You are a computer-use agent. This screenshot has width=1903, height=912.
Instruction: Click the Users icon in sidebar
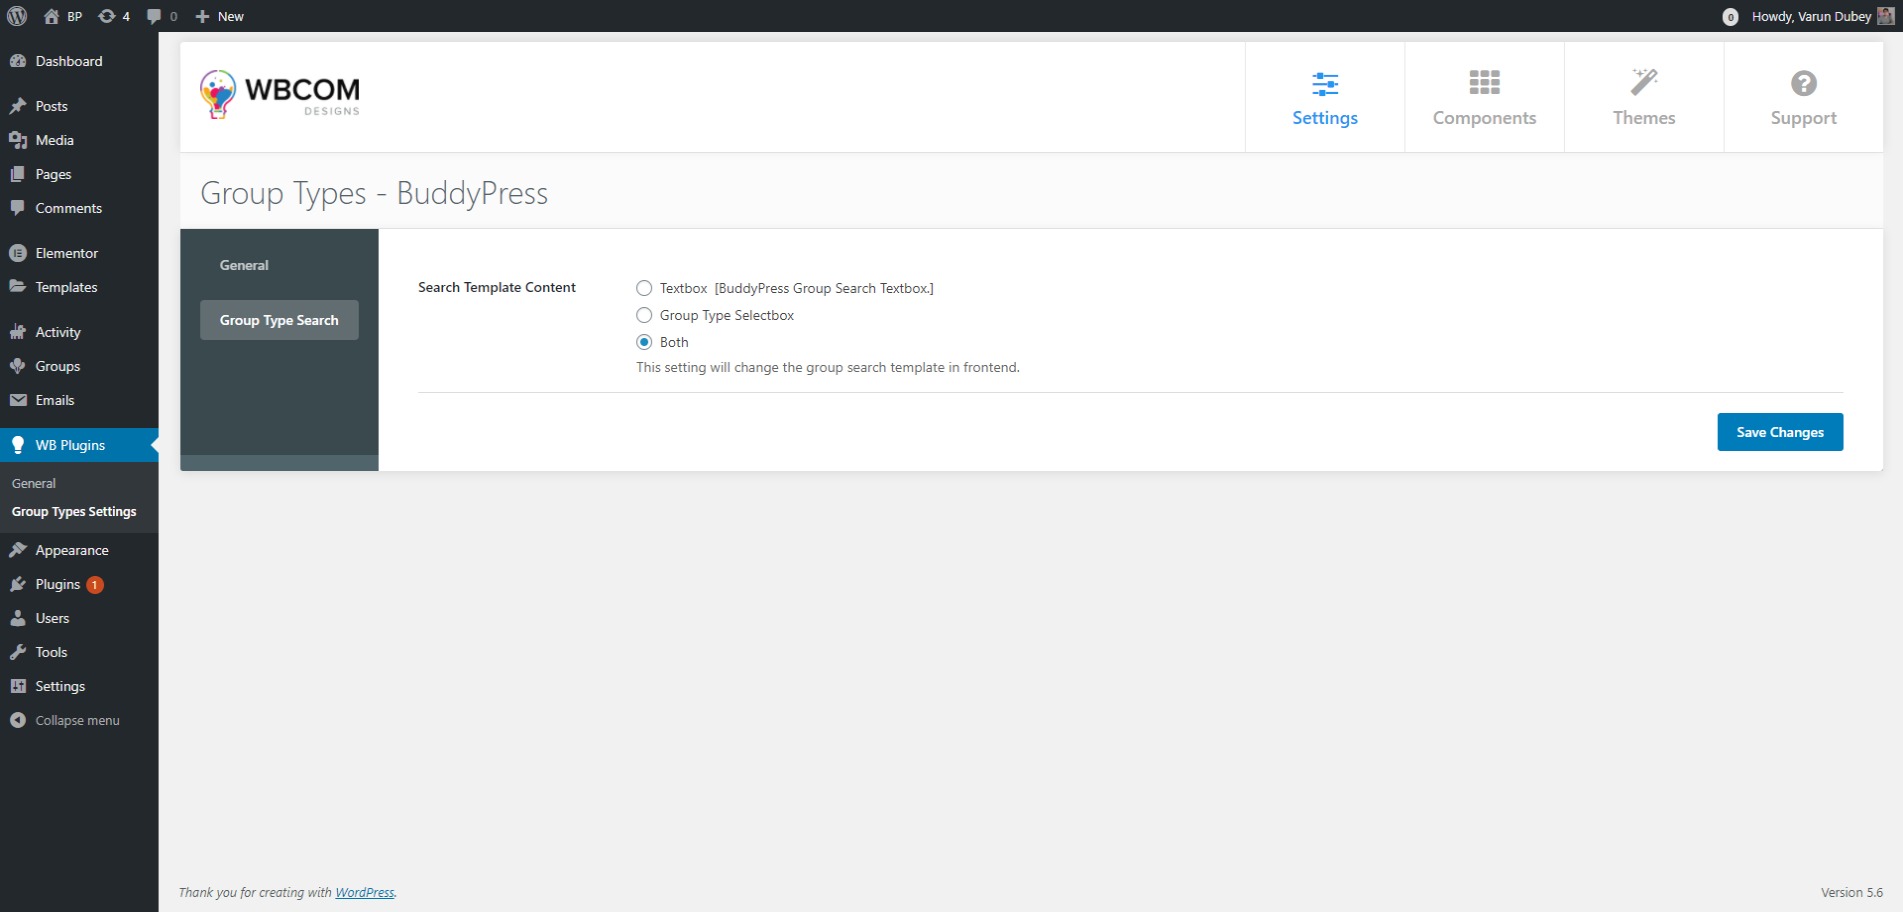point(18,618)
